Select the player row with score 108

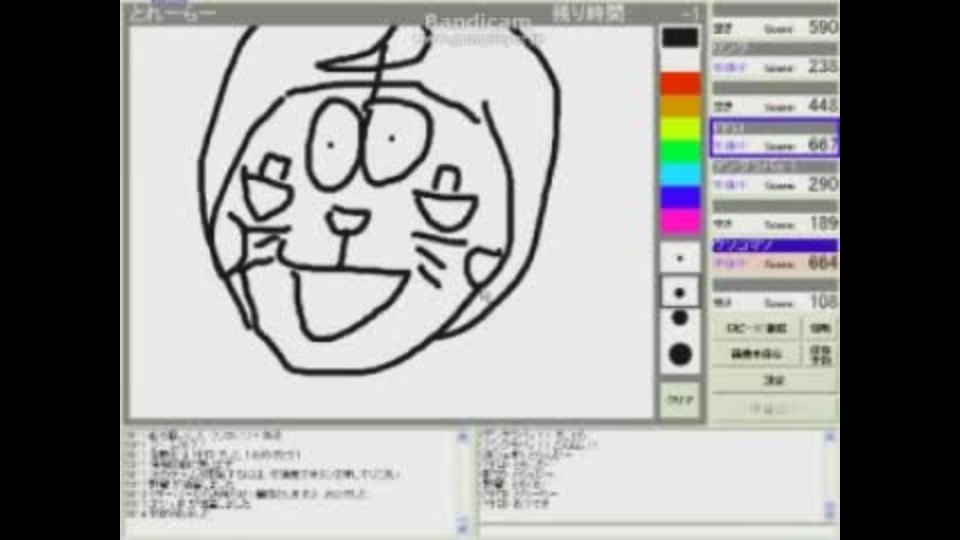pyautogui.click(x=775, y=296)
